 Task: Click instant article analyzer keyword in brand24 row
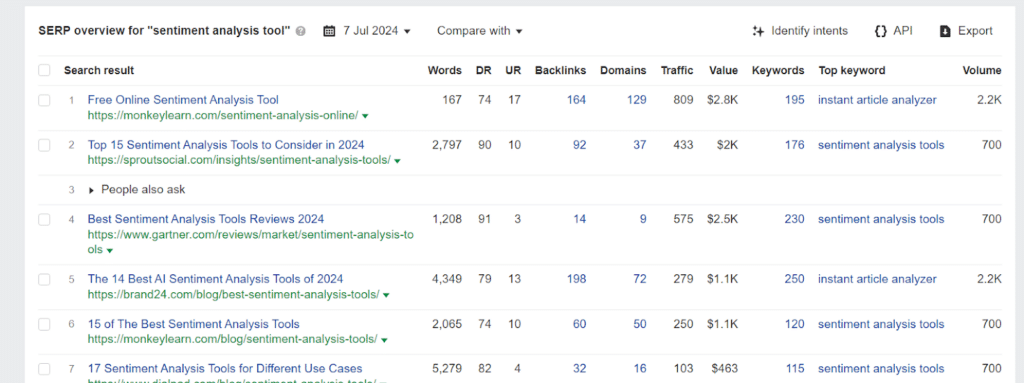click(877, 279)
